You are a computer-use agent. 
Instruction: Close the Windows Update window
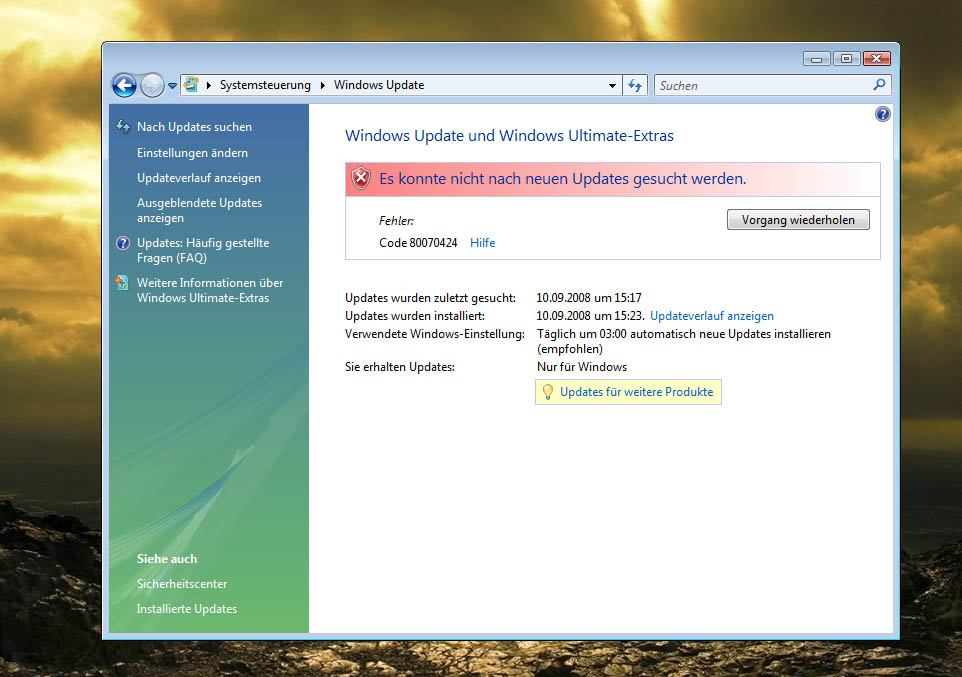pos(877,58)
